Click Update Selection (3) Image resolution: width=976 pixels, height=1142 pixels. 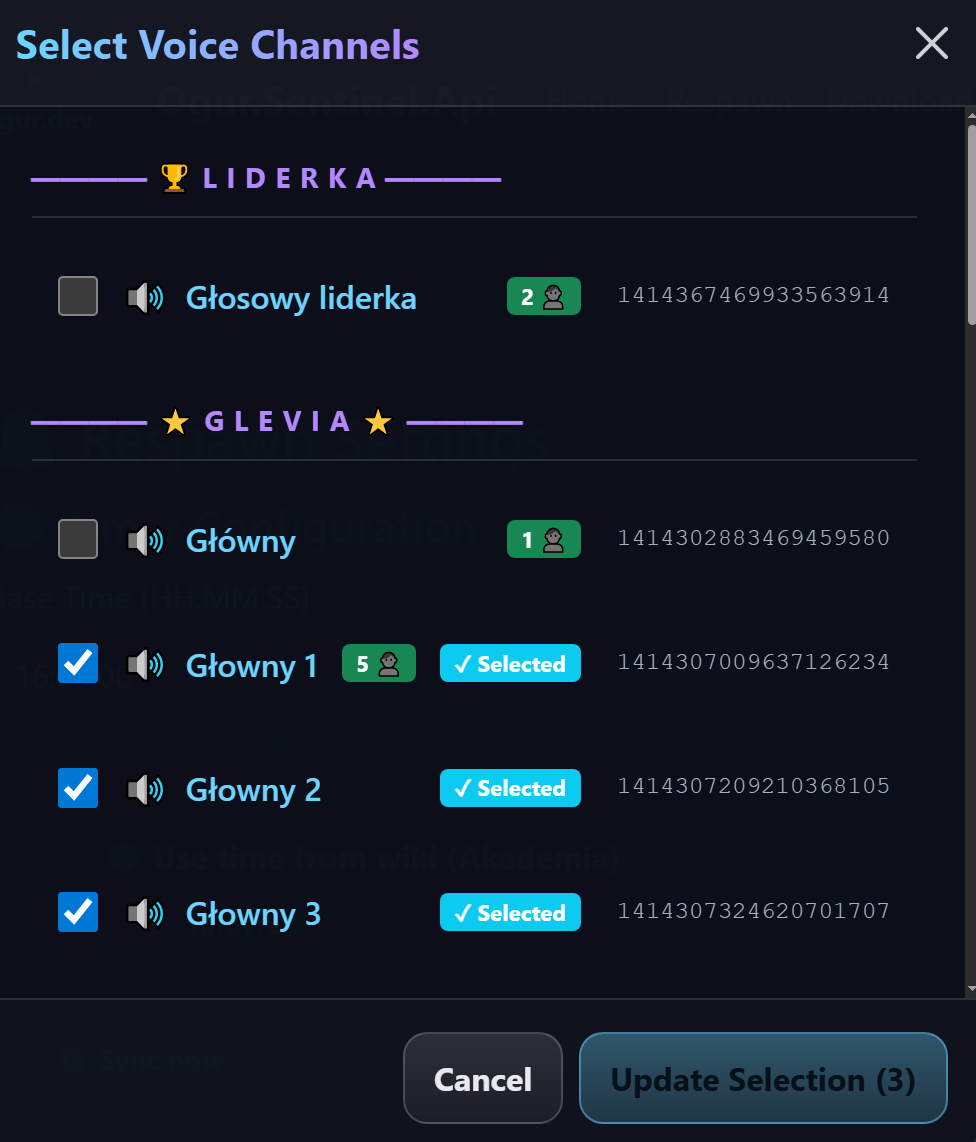click(x=762, y=1079)
